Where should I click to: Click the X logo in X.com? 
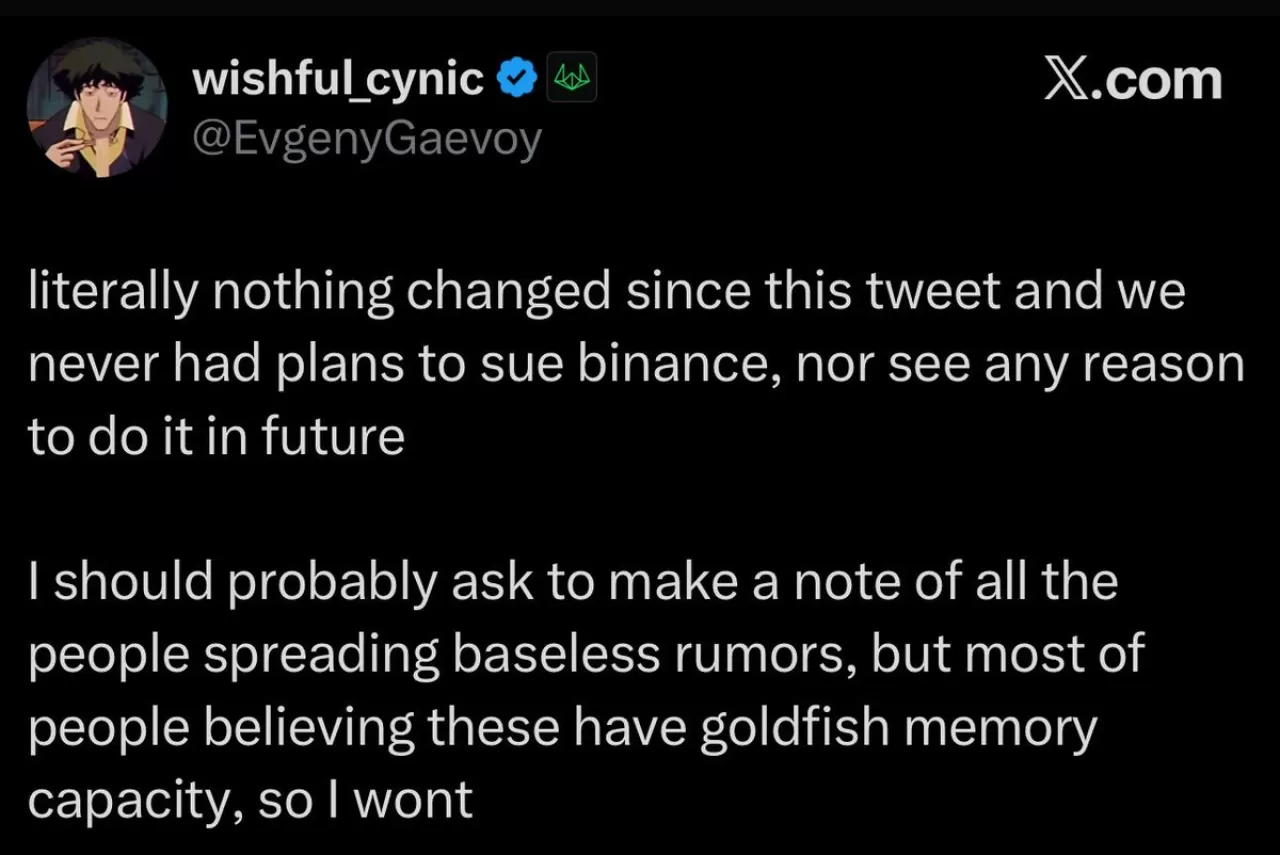(x=1068, y=80)
